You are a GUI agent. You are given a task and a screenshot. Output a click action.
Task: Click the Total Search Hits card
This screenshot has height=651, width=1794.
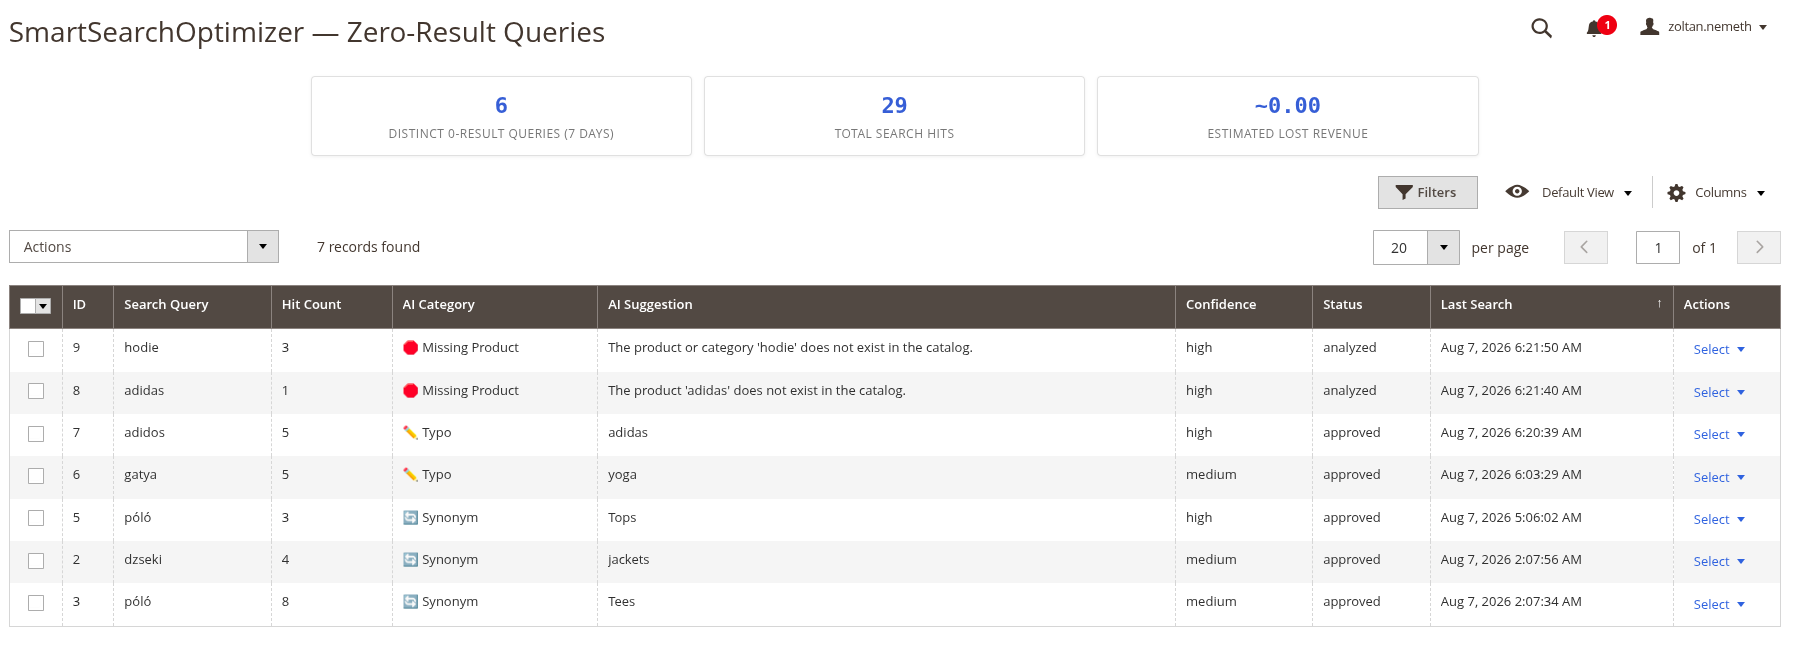point(894,116)
